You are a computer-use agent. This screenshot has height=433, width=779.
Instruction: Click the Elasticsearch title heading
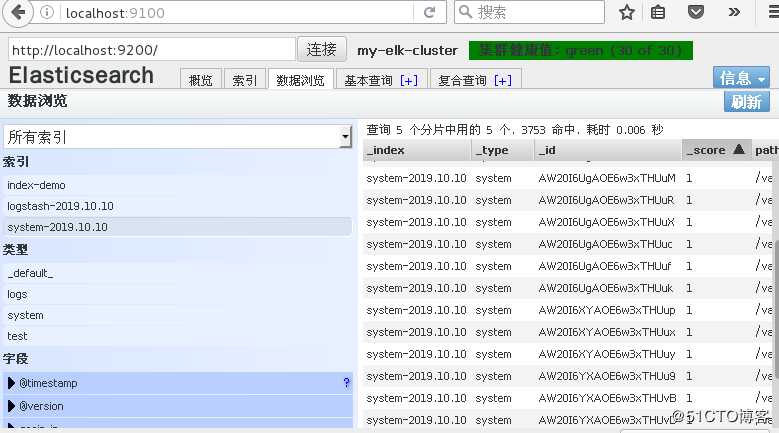(81, 75)
